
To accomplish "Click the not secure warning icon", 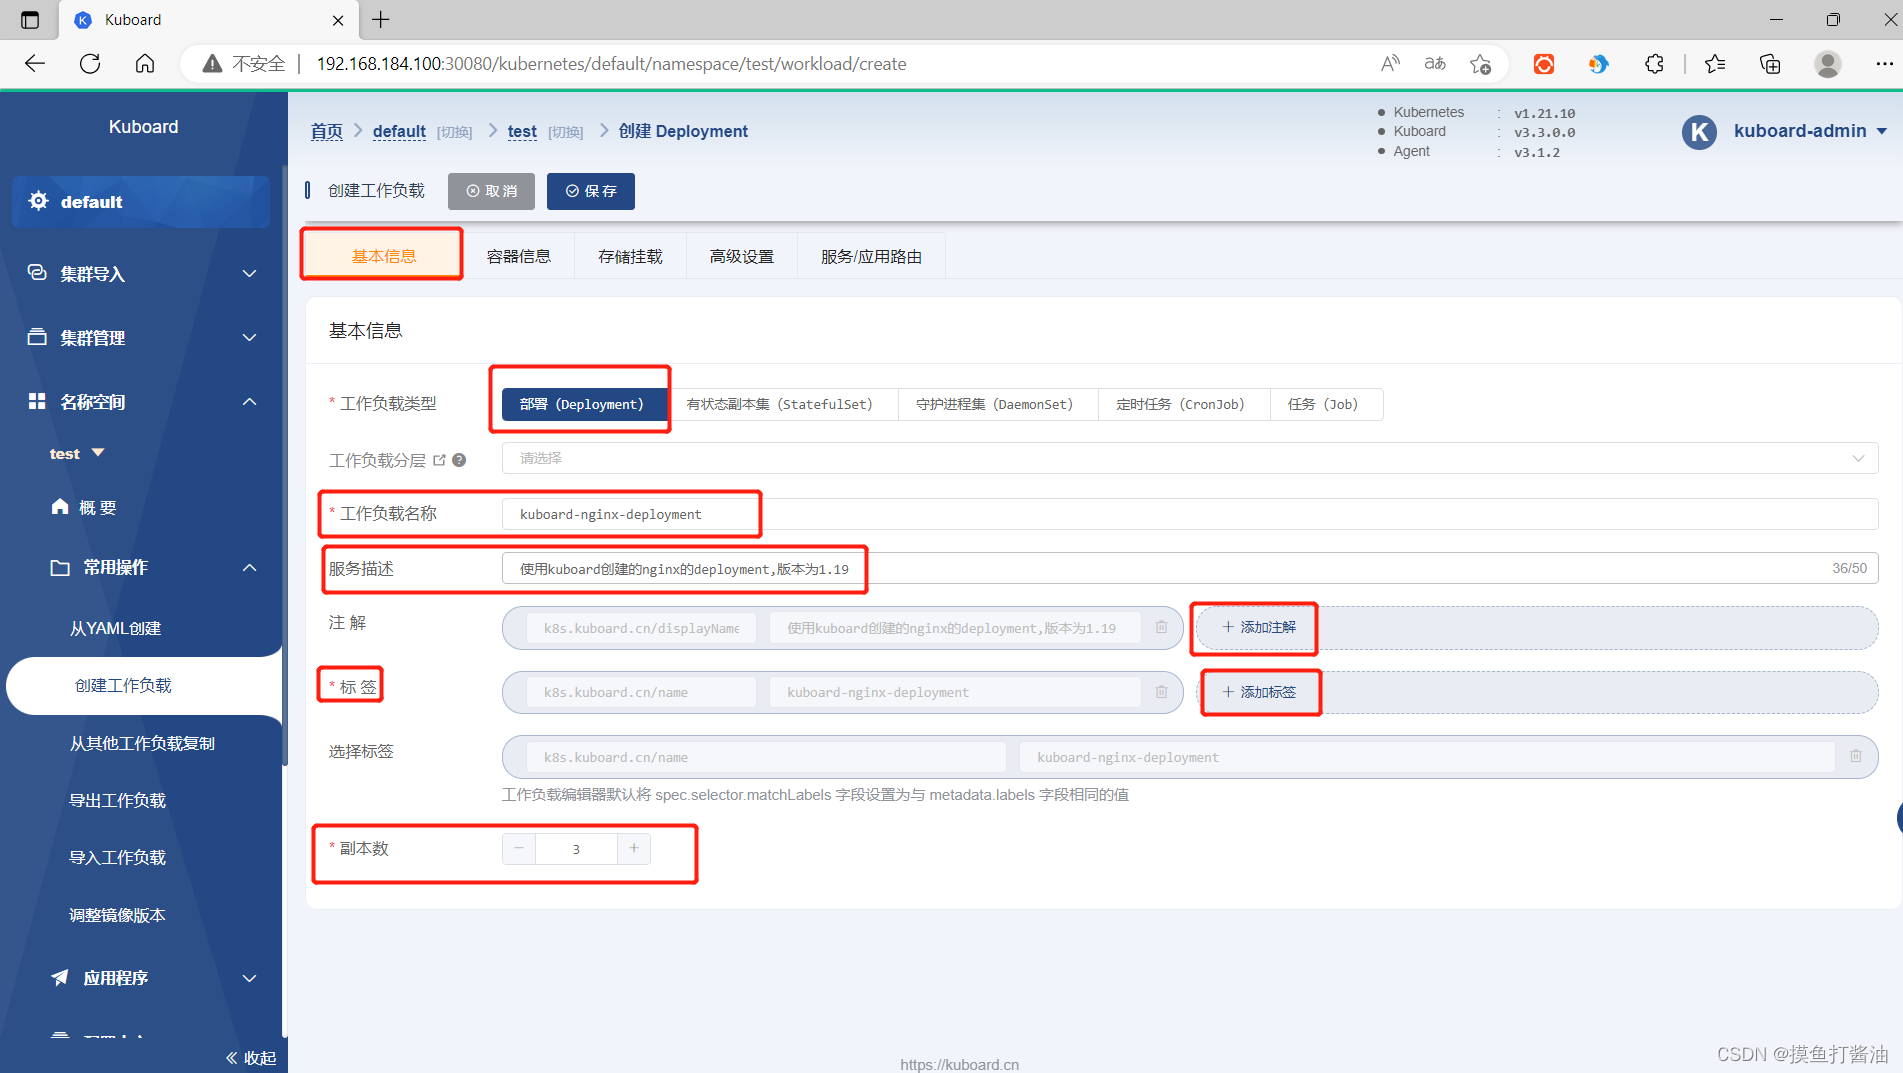I will pyautogui.click(x=212, y=64).
